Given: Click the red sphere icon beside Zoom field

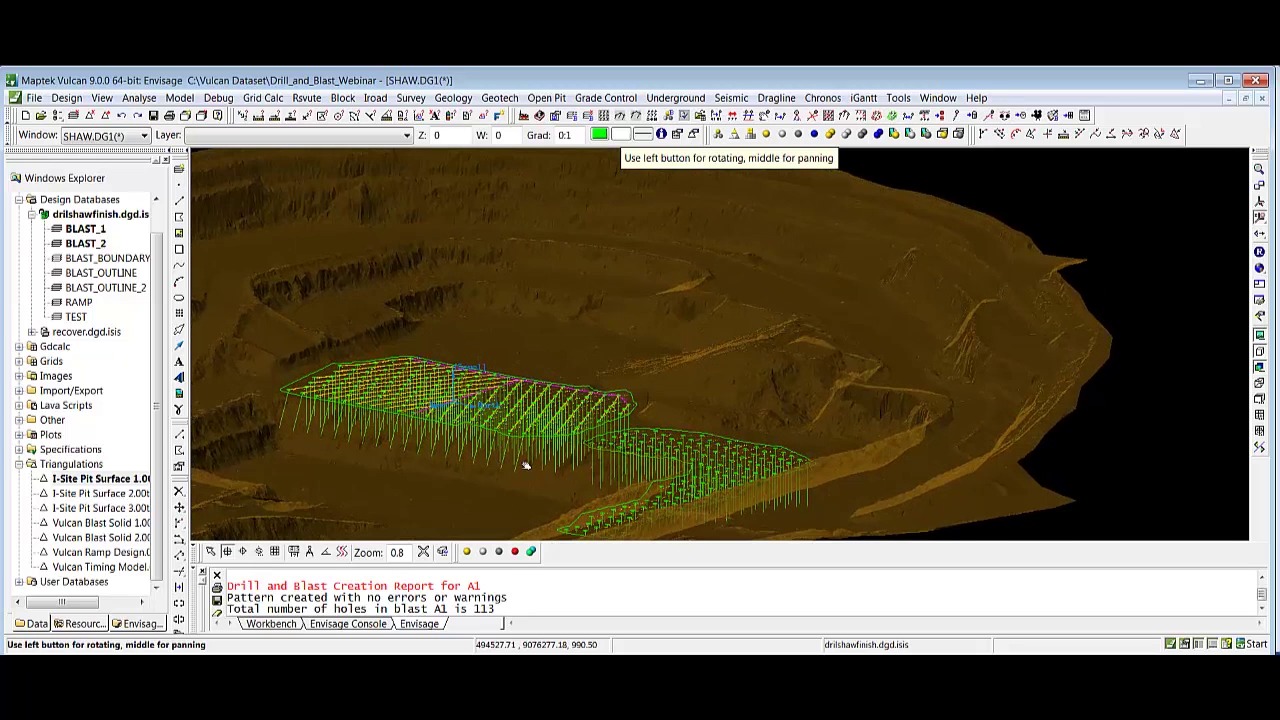Looking at the screenshot, I should point(515,552).
